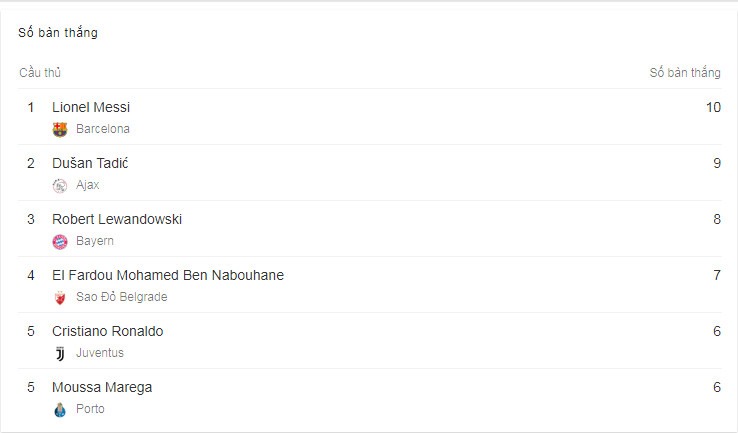The height and width of the screenshot is (433, 738).
Task: Click Tadić's goal count of 9
Action: click(x=717, y=163)
